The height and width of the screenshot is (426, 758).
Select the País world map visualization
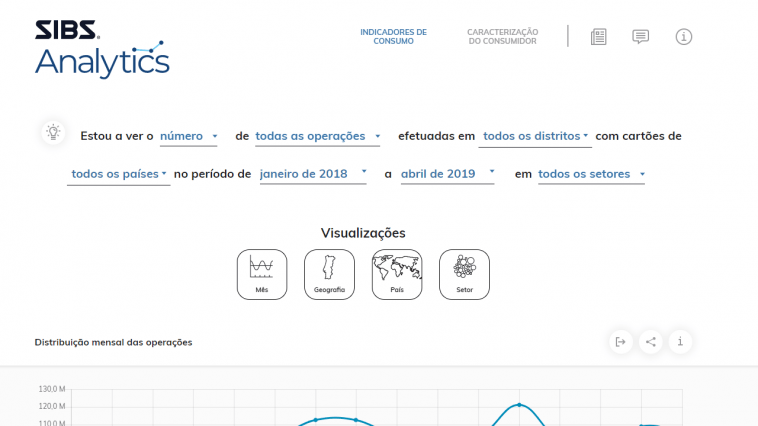point(397,274)
